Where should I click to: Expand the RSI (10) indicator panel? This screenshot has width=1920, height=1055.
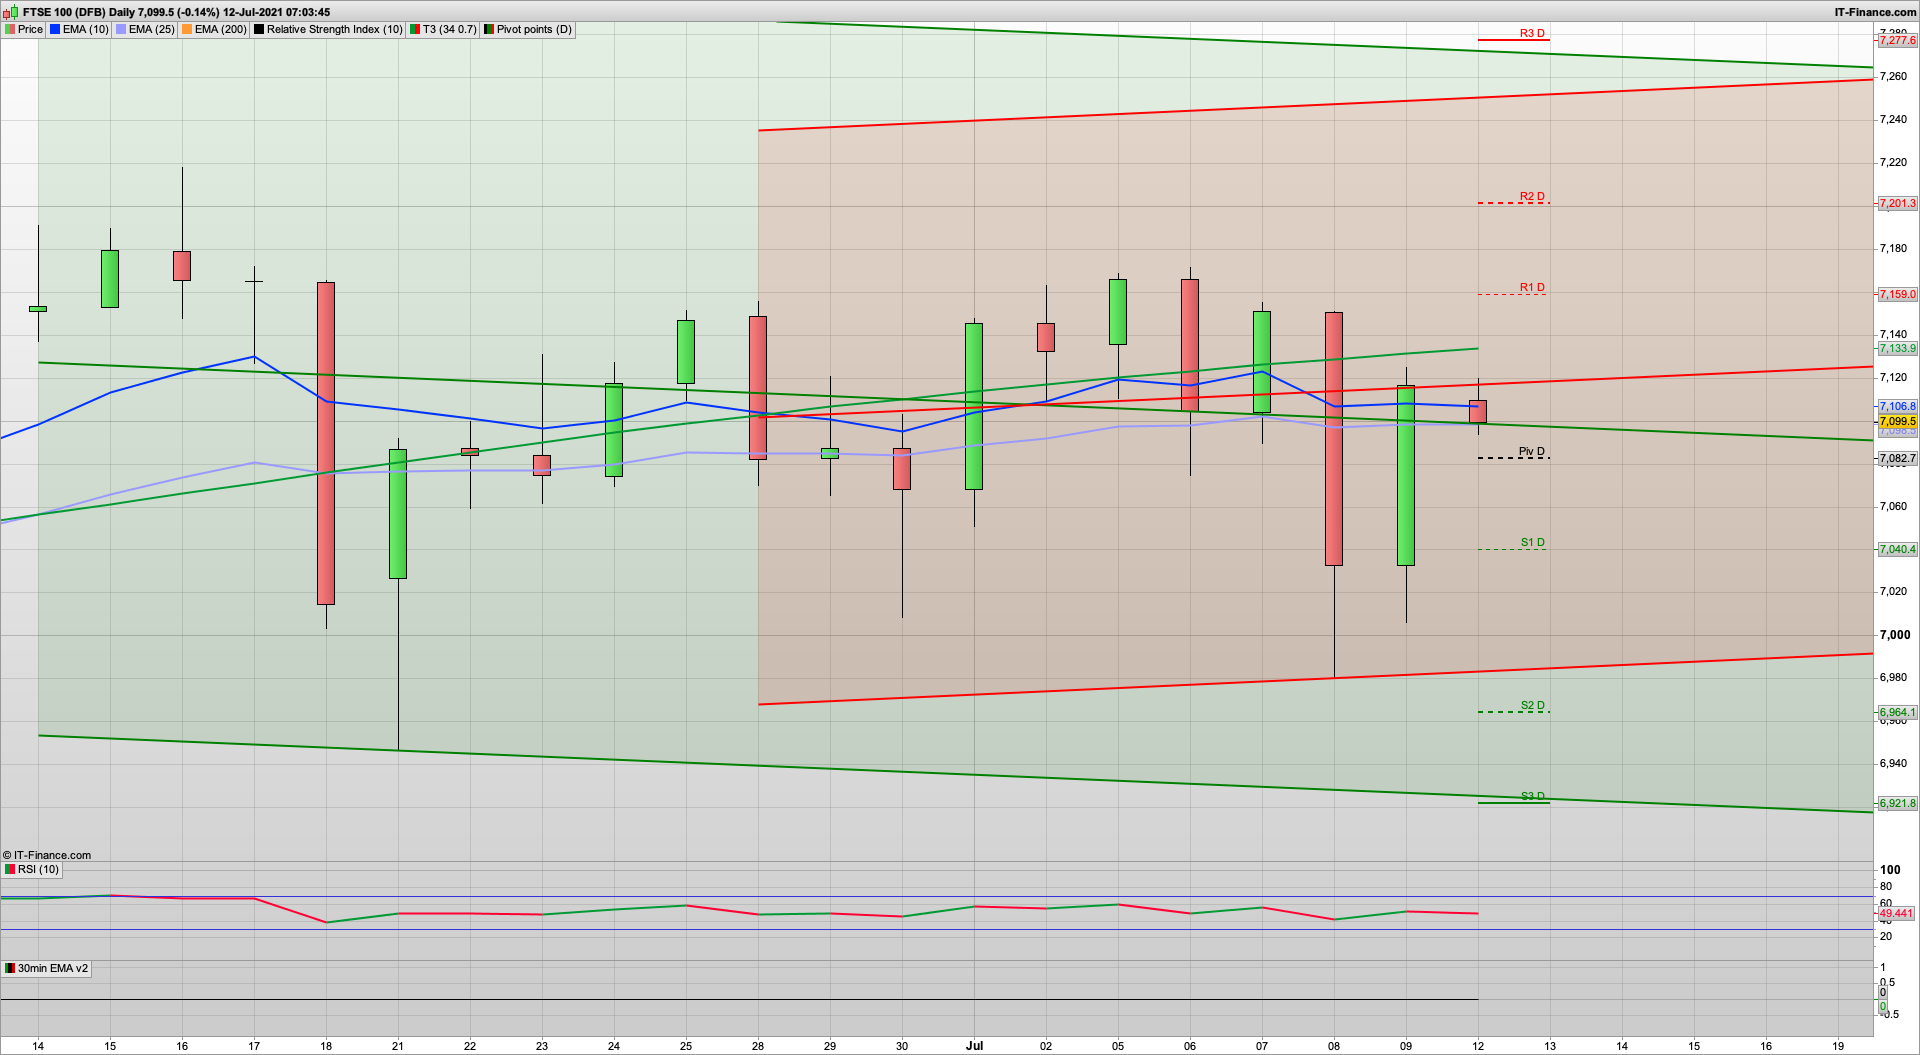37,869
